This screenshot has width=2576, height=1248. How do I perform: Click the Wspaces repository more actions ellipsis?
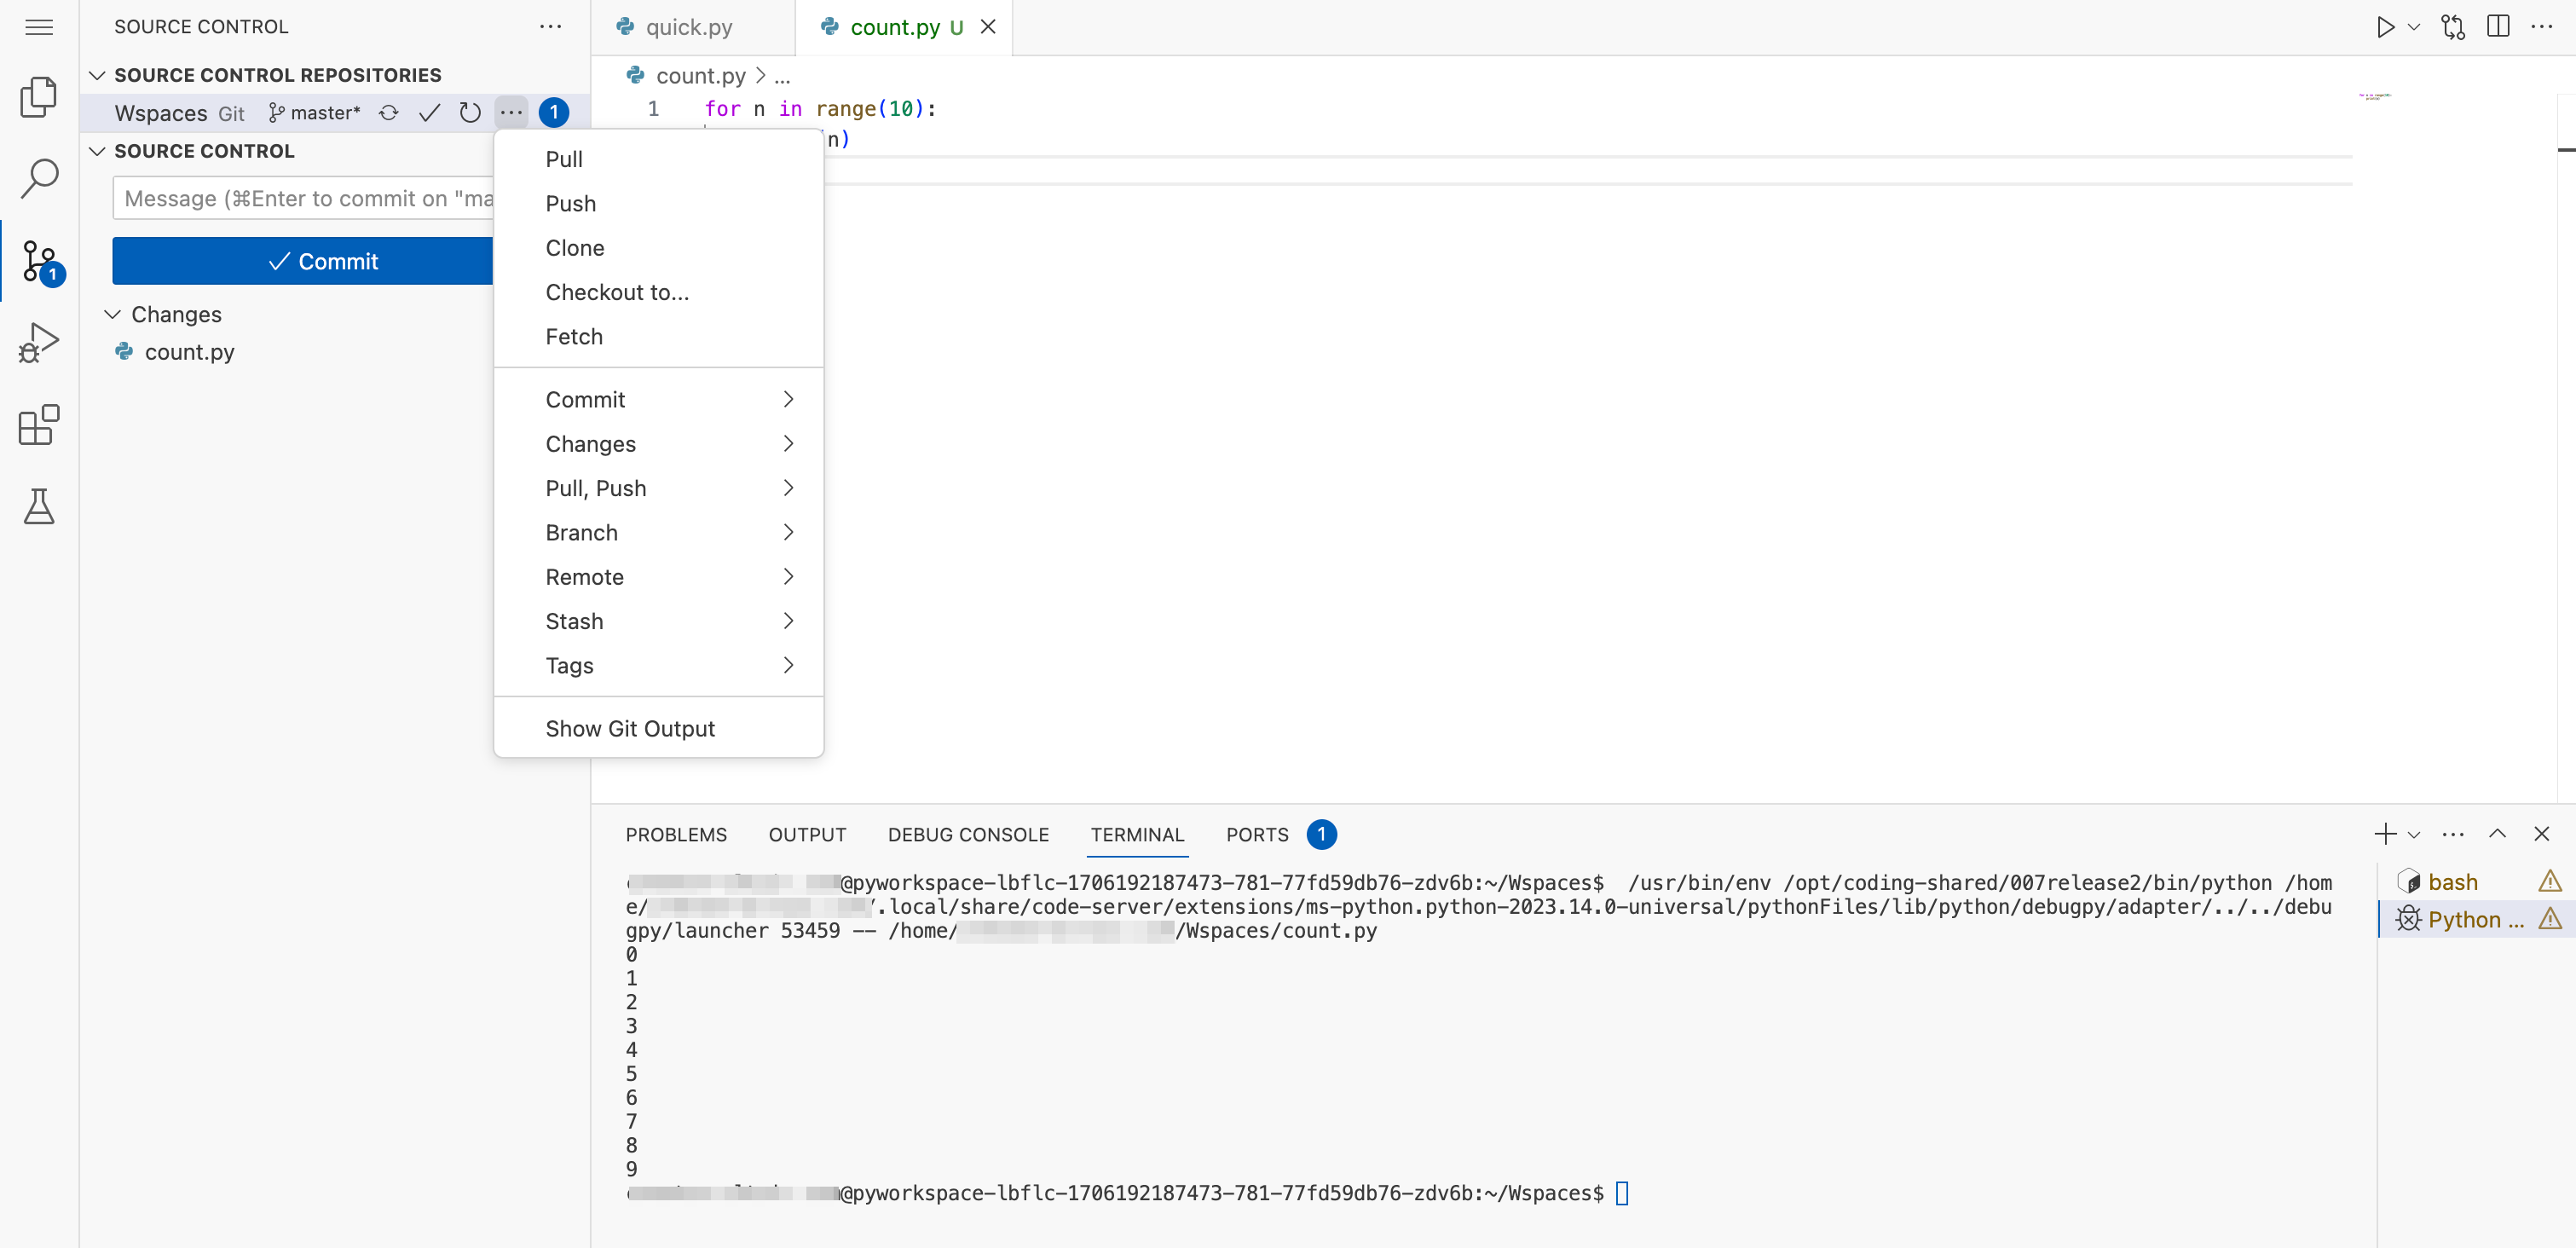click(511, 113)
